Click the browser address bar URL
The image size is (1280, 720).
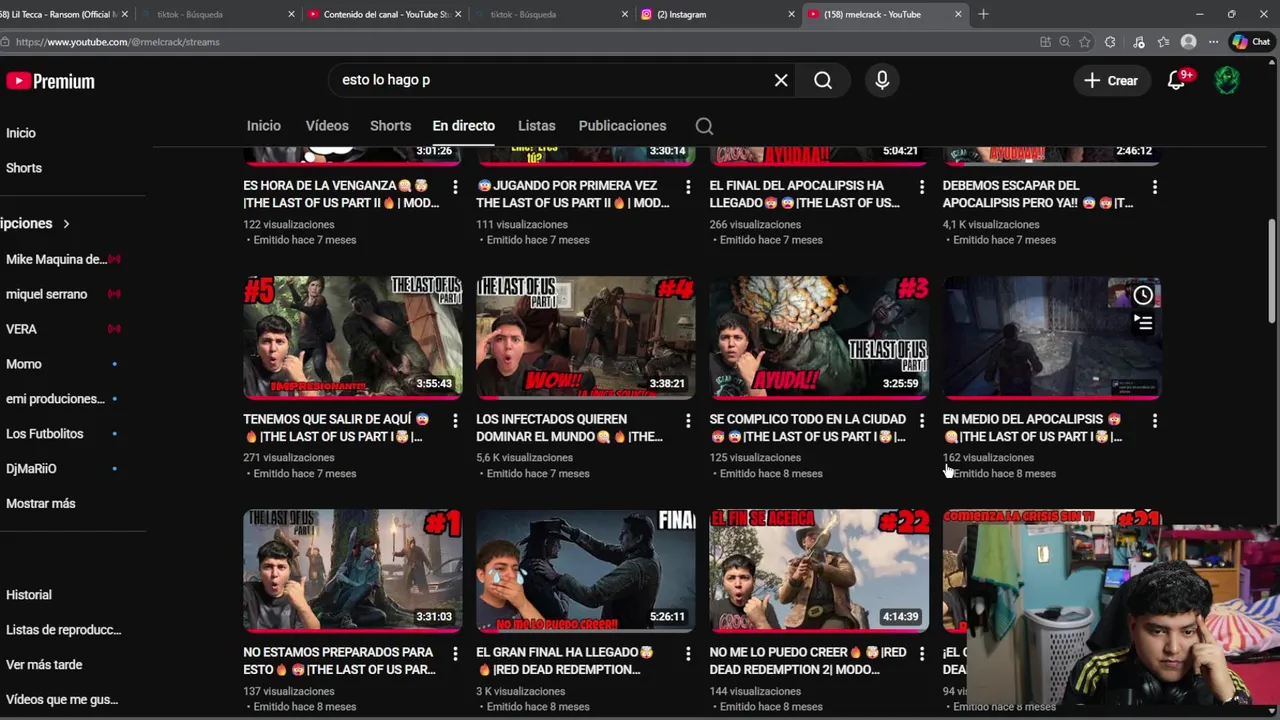[118, 42]
